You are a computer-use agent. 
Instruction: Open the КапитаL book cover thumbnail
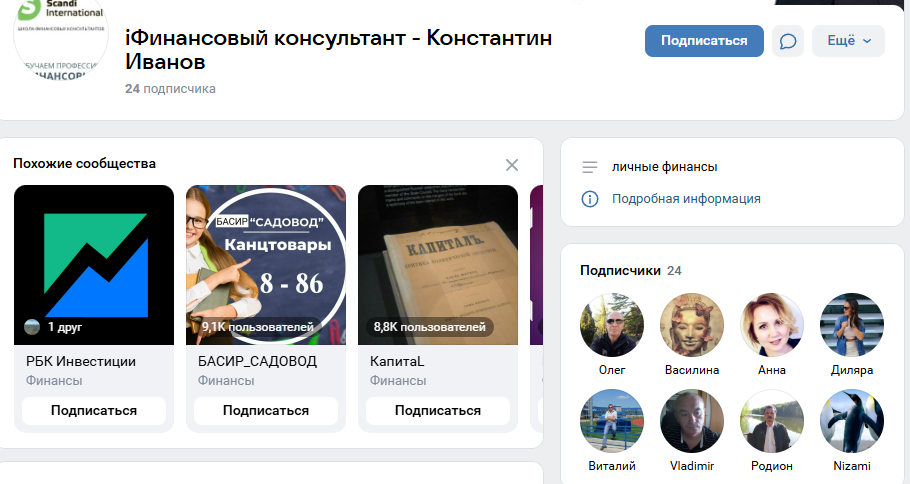tap(438, 265)
